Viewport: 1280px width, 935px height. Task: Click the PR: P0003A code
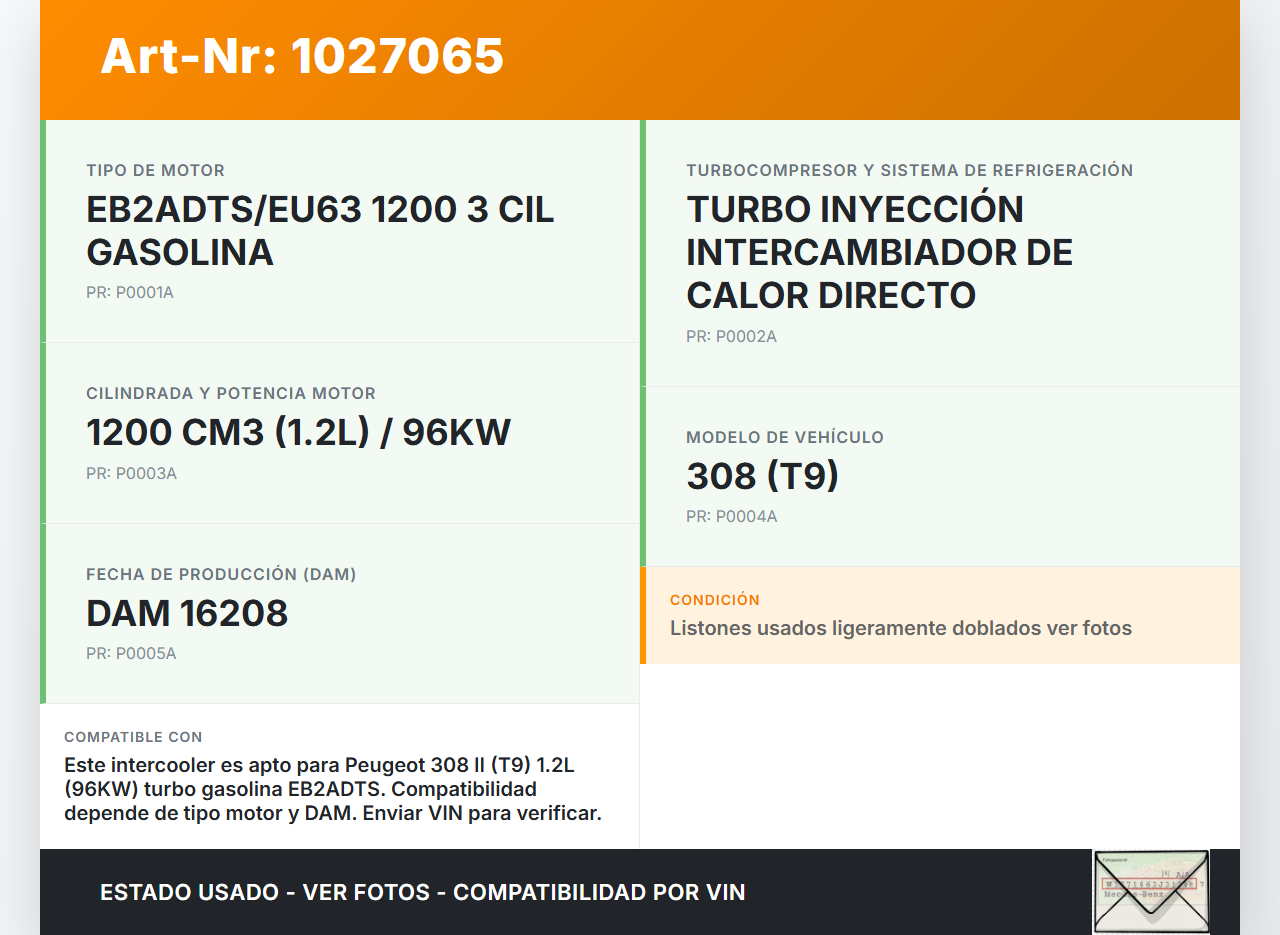pyautogui.click(x=131, y=474)
